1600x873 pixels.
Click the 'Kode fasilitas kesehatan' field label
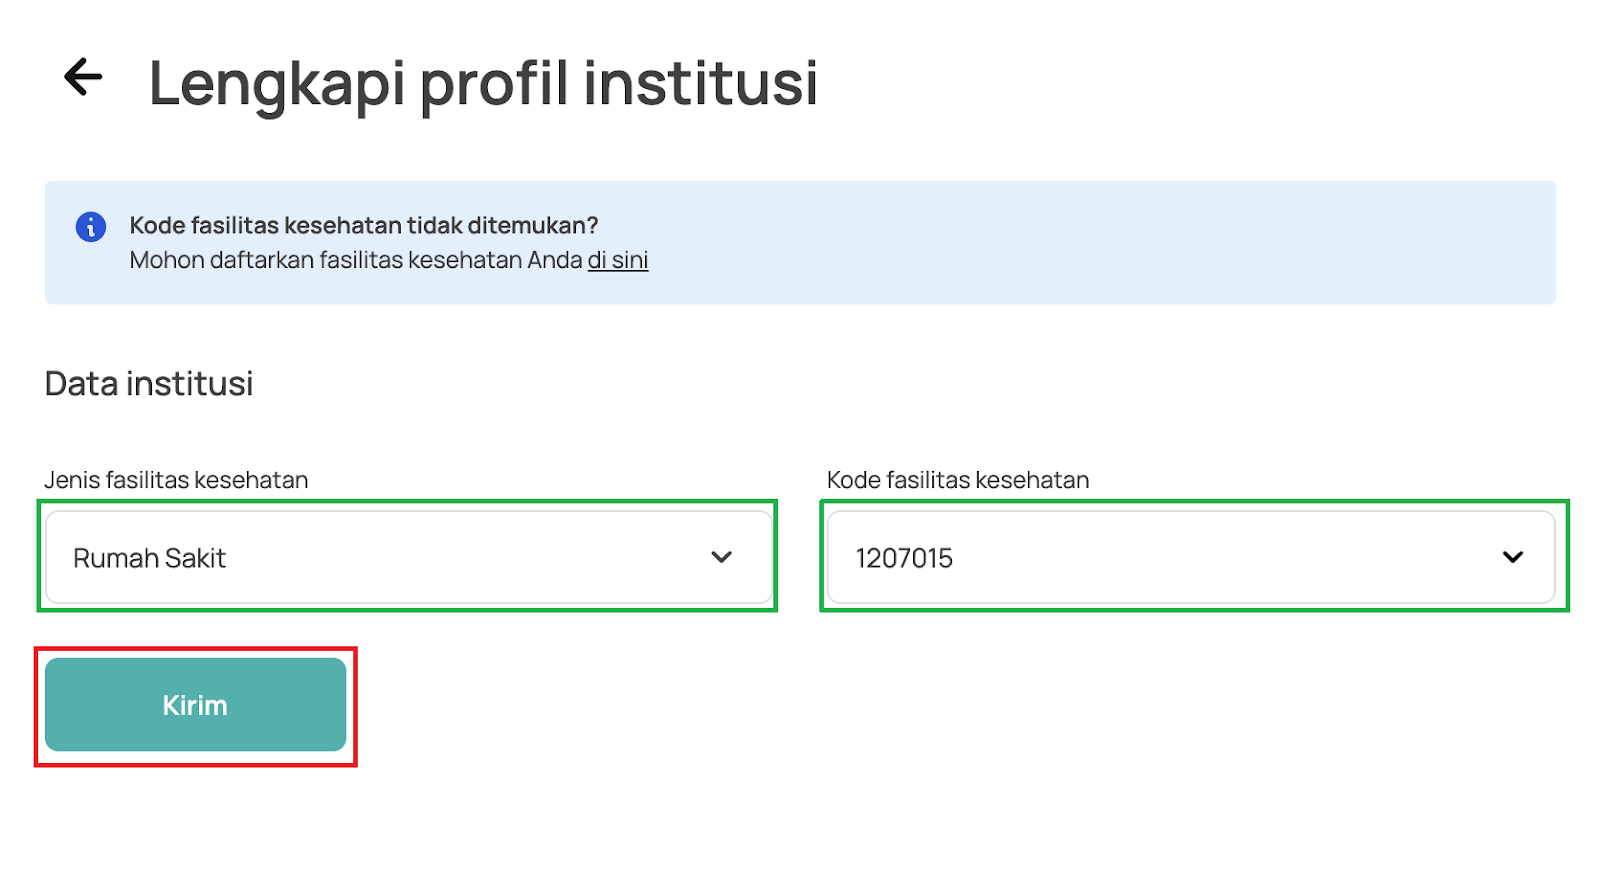(958, 480)
